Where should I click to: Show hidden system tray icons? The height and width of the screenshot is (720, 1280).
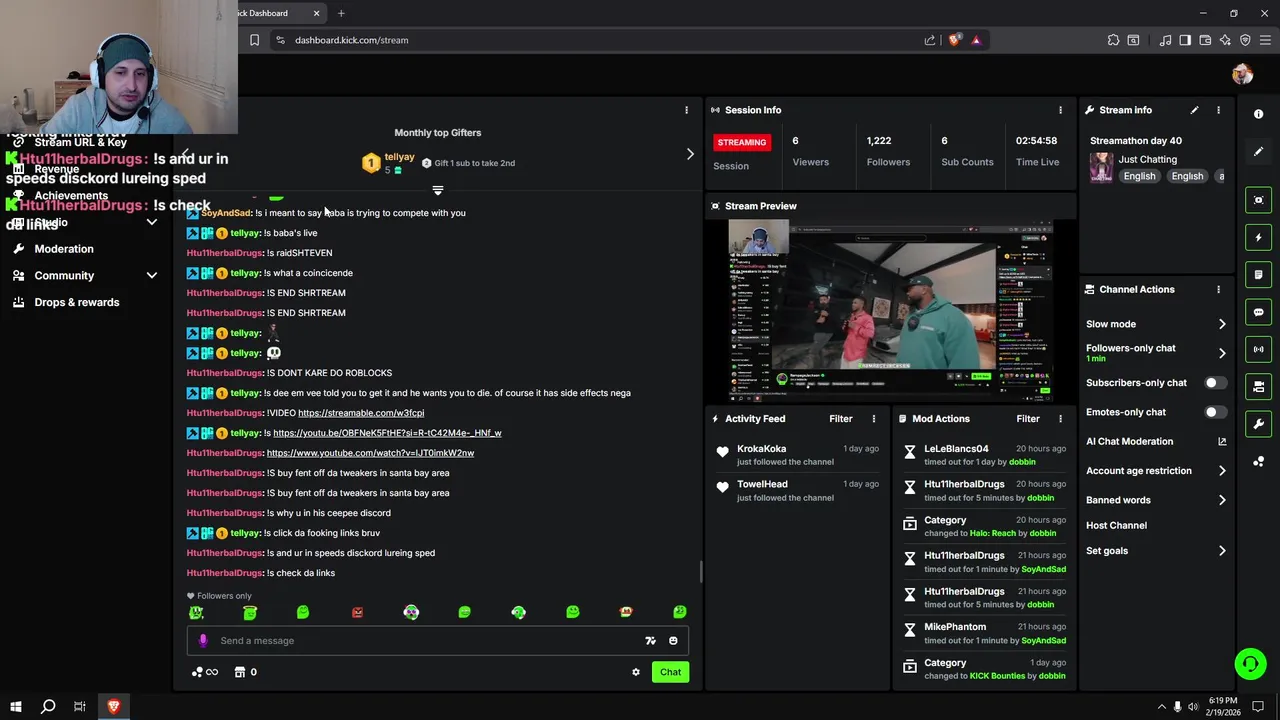coord(1162,707)
